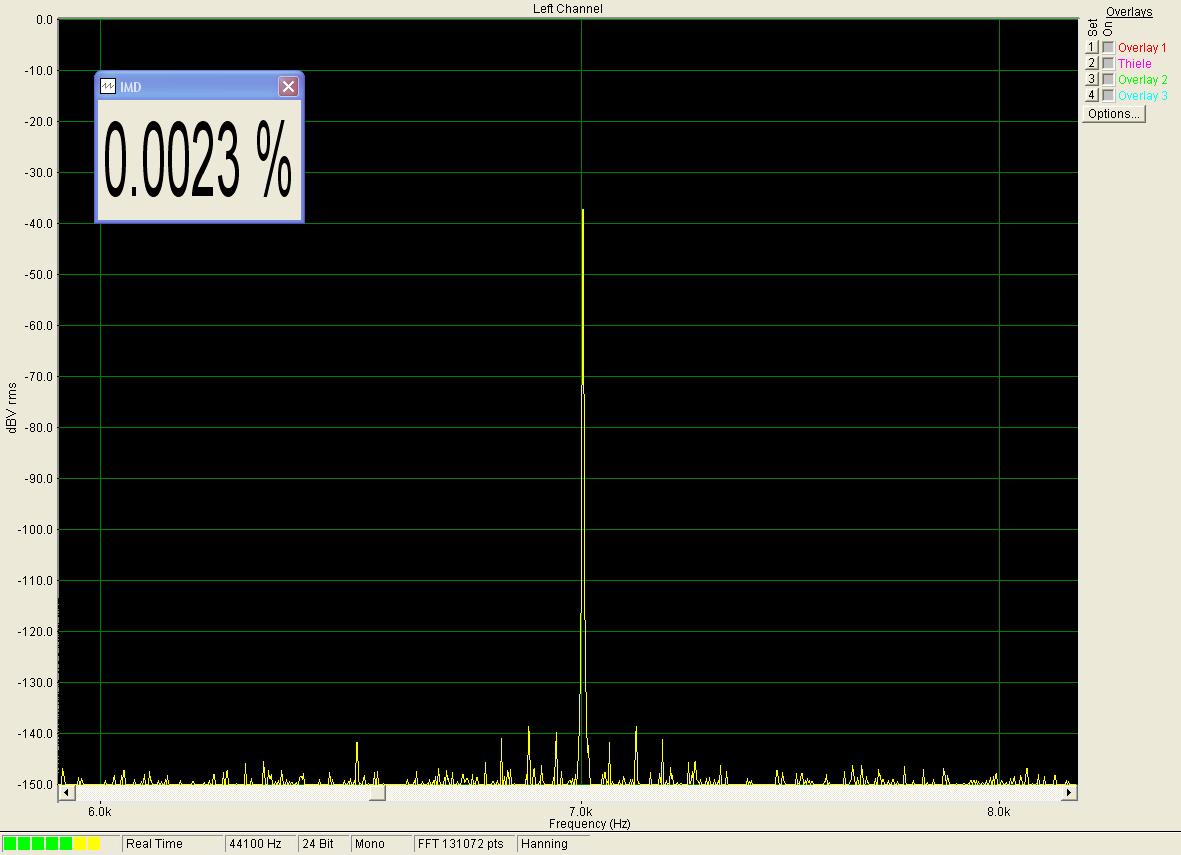
Task: Enable the Overlay 1 checkbox
Action: pyautogui.click(x=1108, y=47)
